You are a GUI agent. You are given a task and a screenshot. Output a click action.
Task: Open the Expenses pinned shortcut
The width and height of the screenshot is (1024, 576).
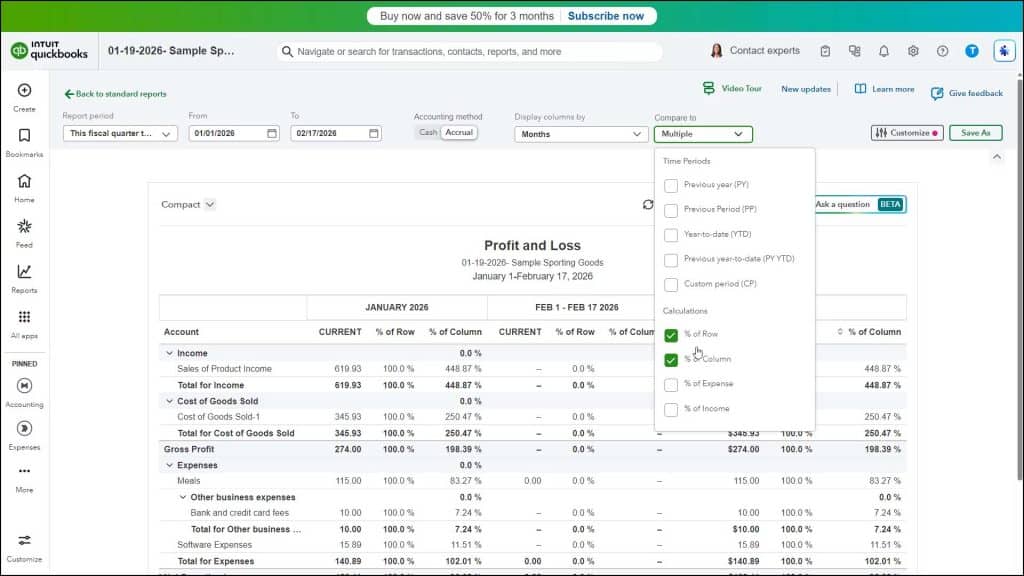click(24, 435)
